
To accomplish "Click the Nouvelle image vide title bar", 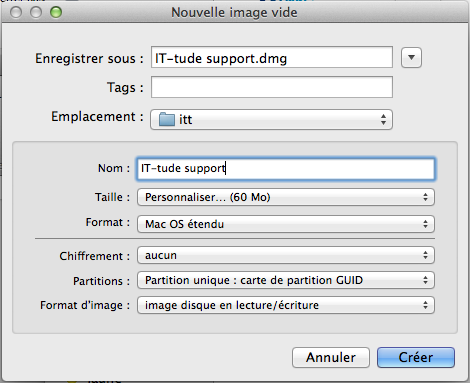I will pos(234,12).
